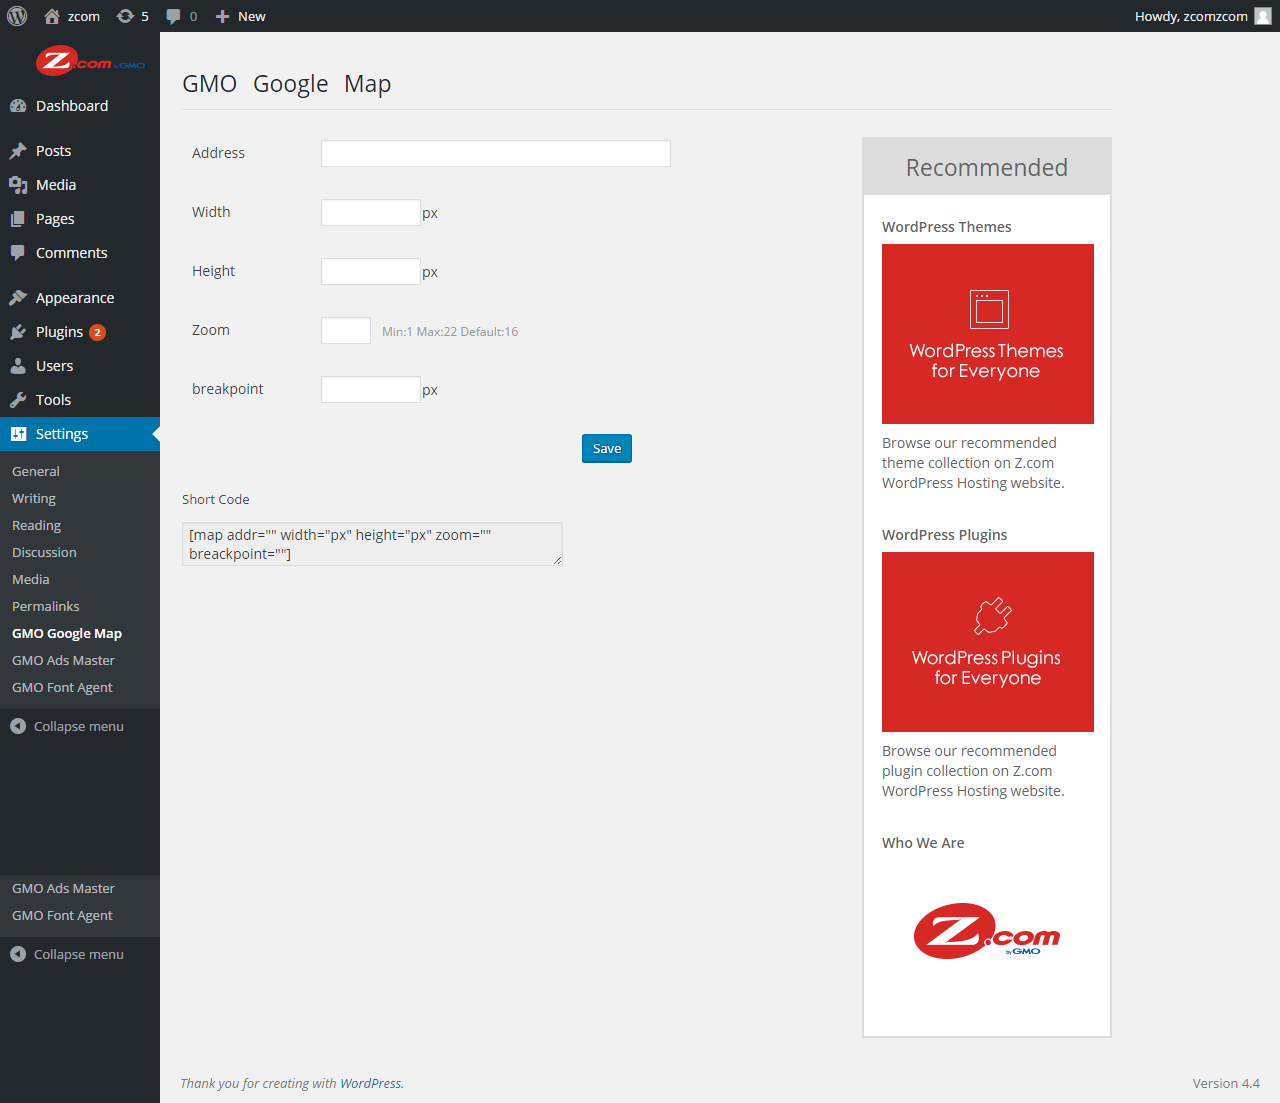Focus the Zoom value field

tap(346, 330)
